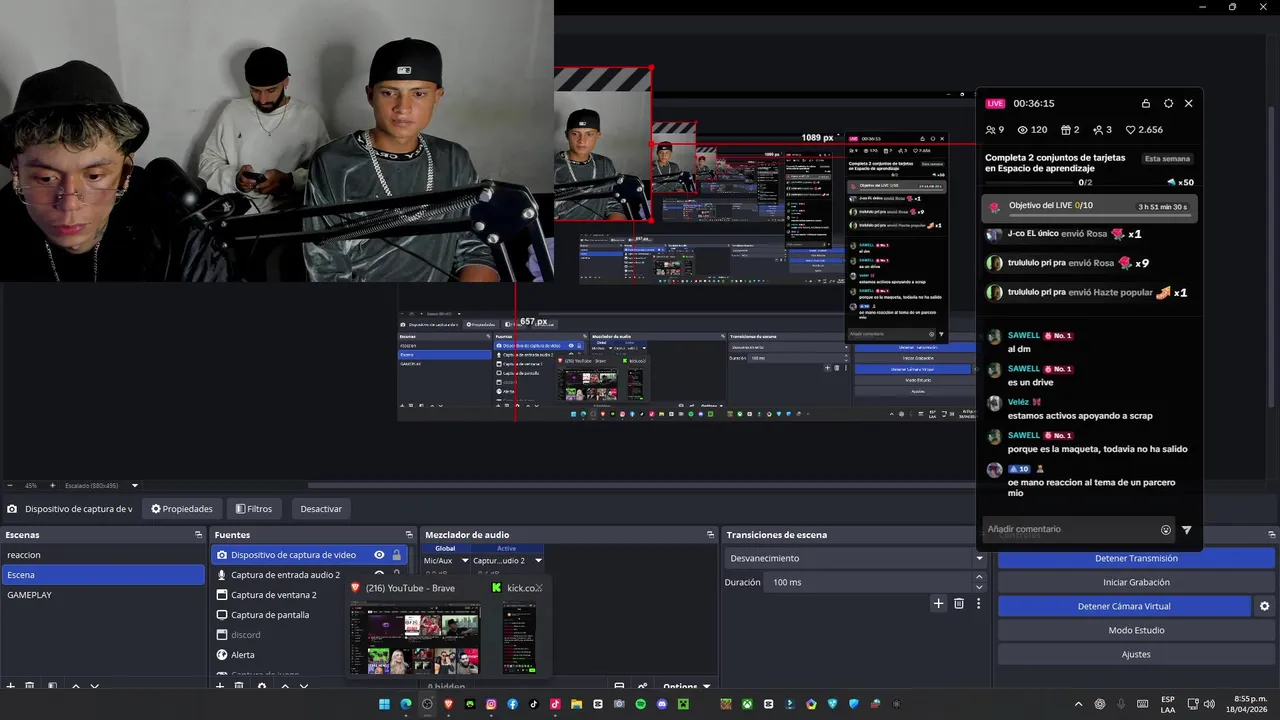Open Escalado preview scaling dropdown
Screen dimensions: 1280x720
135,486
